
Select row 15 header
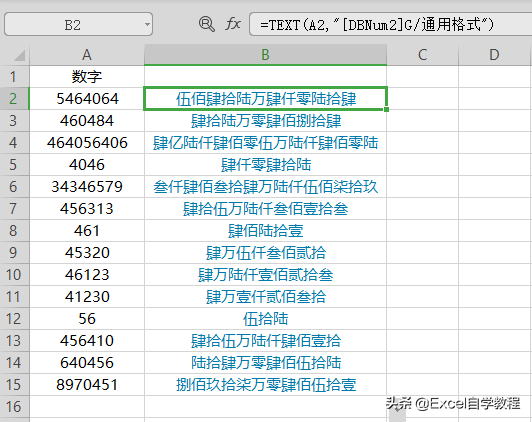click(x=14, y=385)
